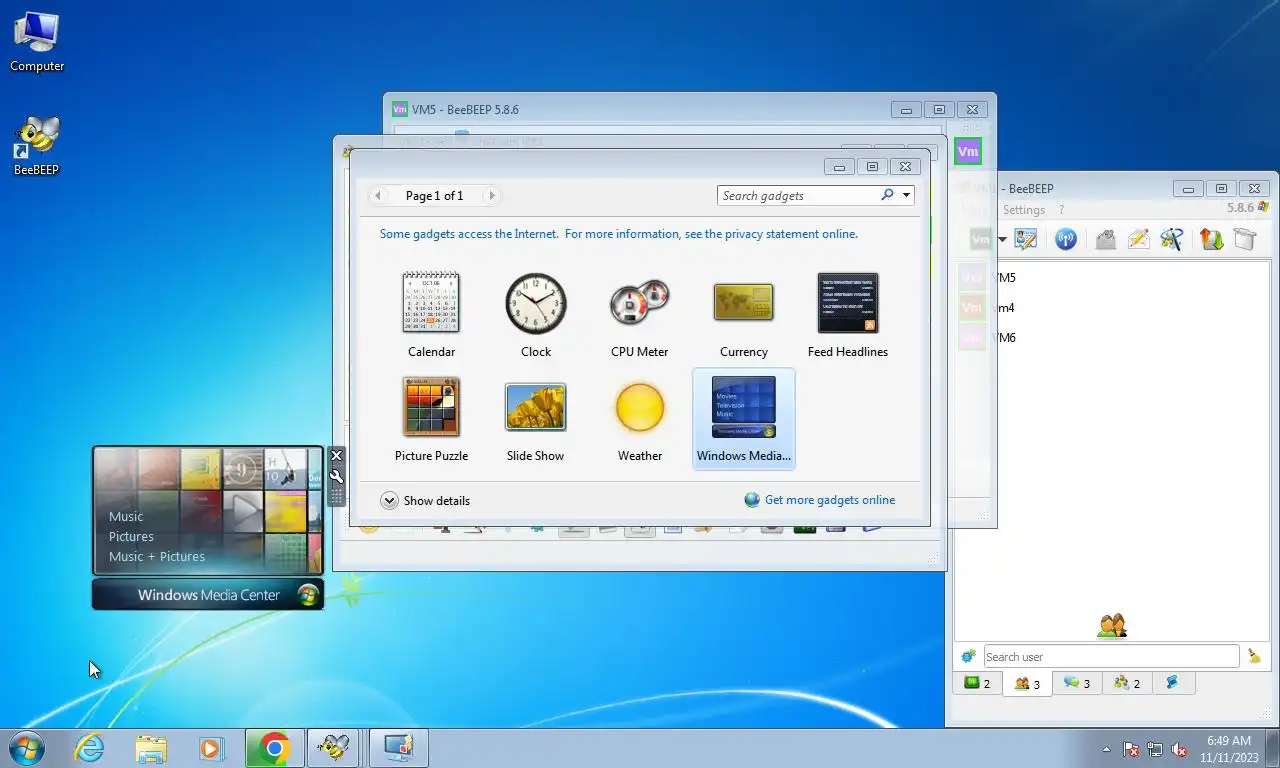This screenshot has width=1280, height=768.
Task: Open Media Center gadget options wrench
Action: [336, 476]
